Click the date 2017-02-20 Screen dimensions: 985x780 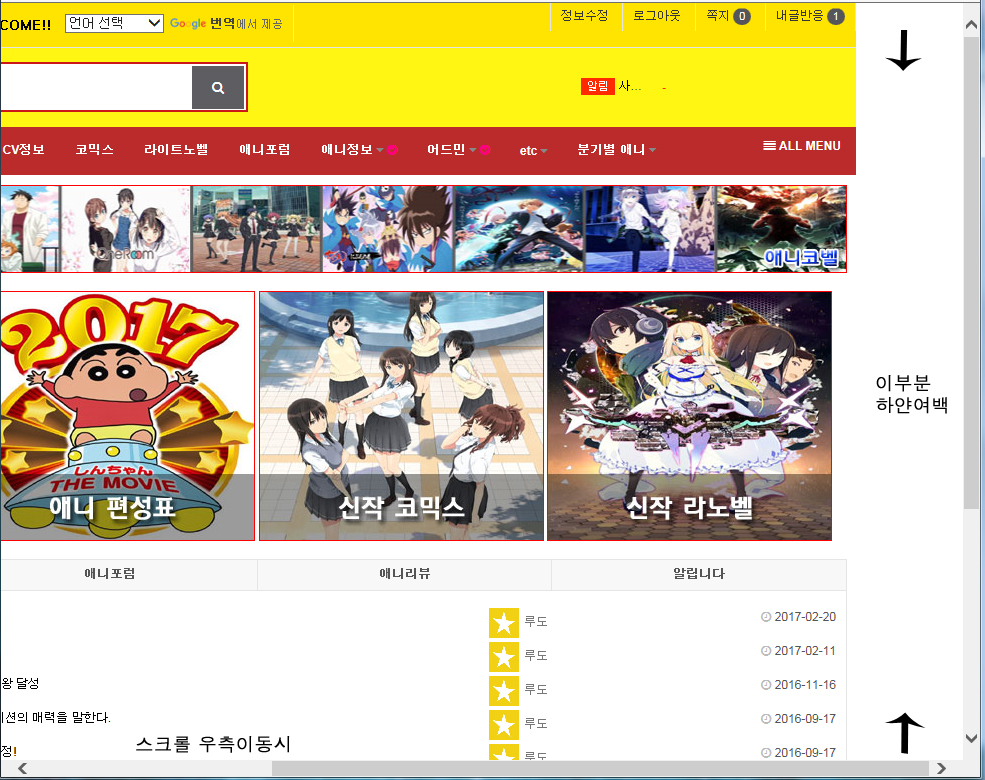(x=805, y=617)
